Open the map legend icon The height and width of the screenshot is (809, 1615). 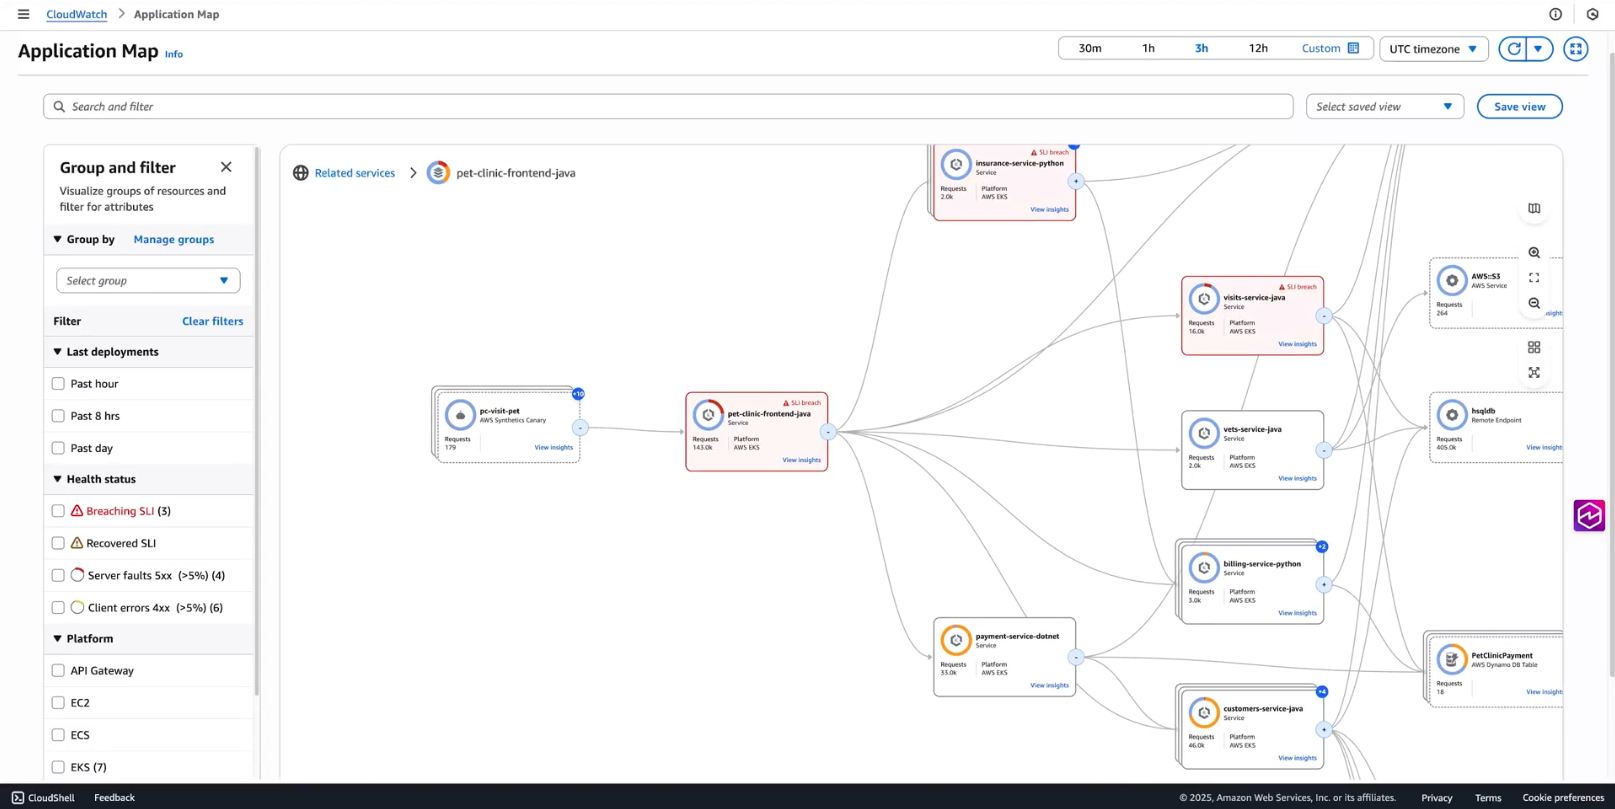[1534, 209]
